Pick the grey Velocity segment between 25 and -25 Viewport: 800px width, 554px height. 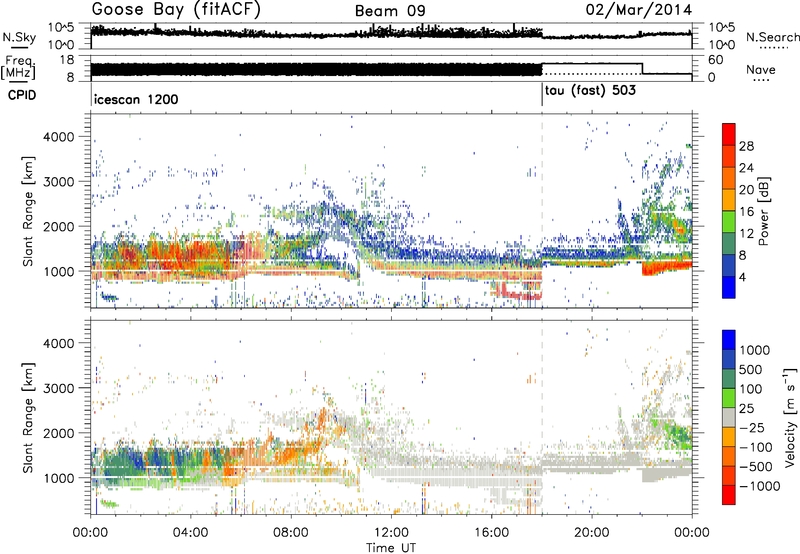[x=729, y=417]
